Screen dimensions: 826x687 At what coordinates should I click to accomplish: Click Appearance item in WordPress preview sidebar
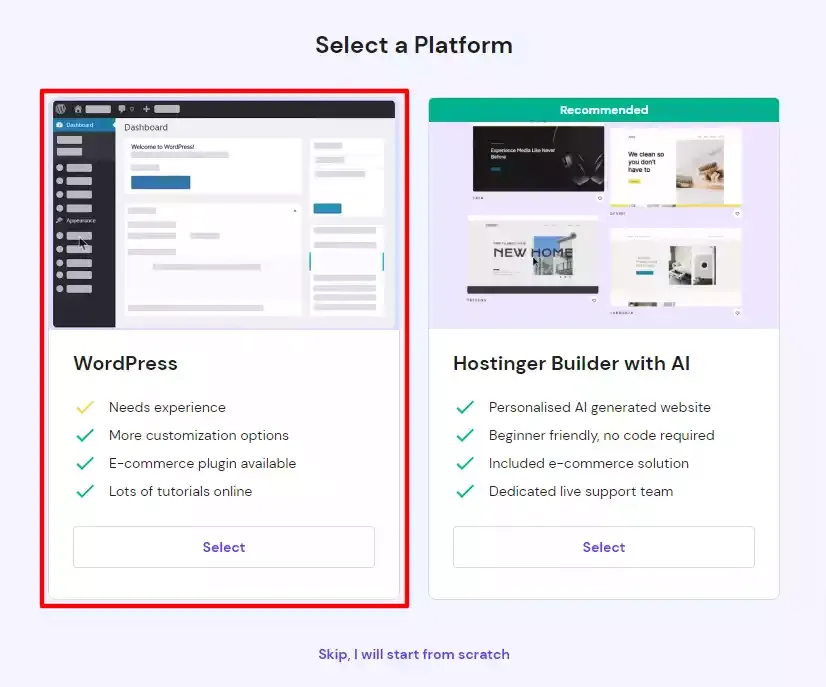[x=76, y=221]
